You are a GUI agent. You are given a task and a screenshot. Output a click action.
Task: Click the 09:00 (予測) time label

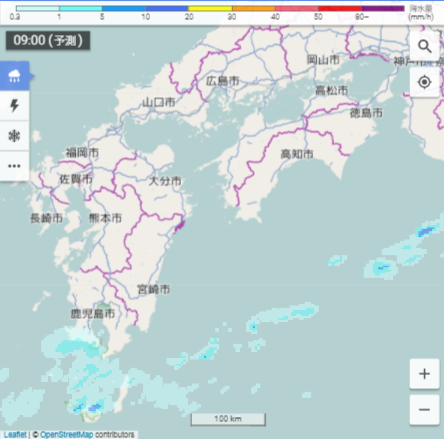coord(48,40)
